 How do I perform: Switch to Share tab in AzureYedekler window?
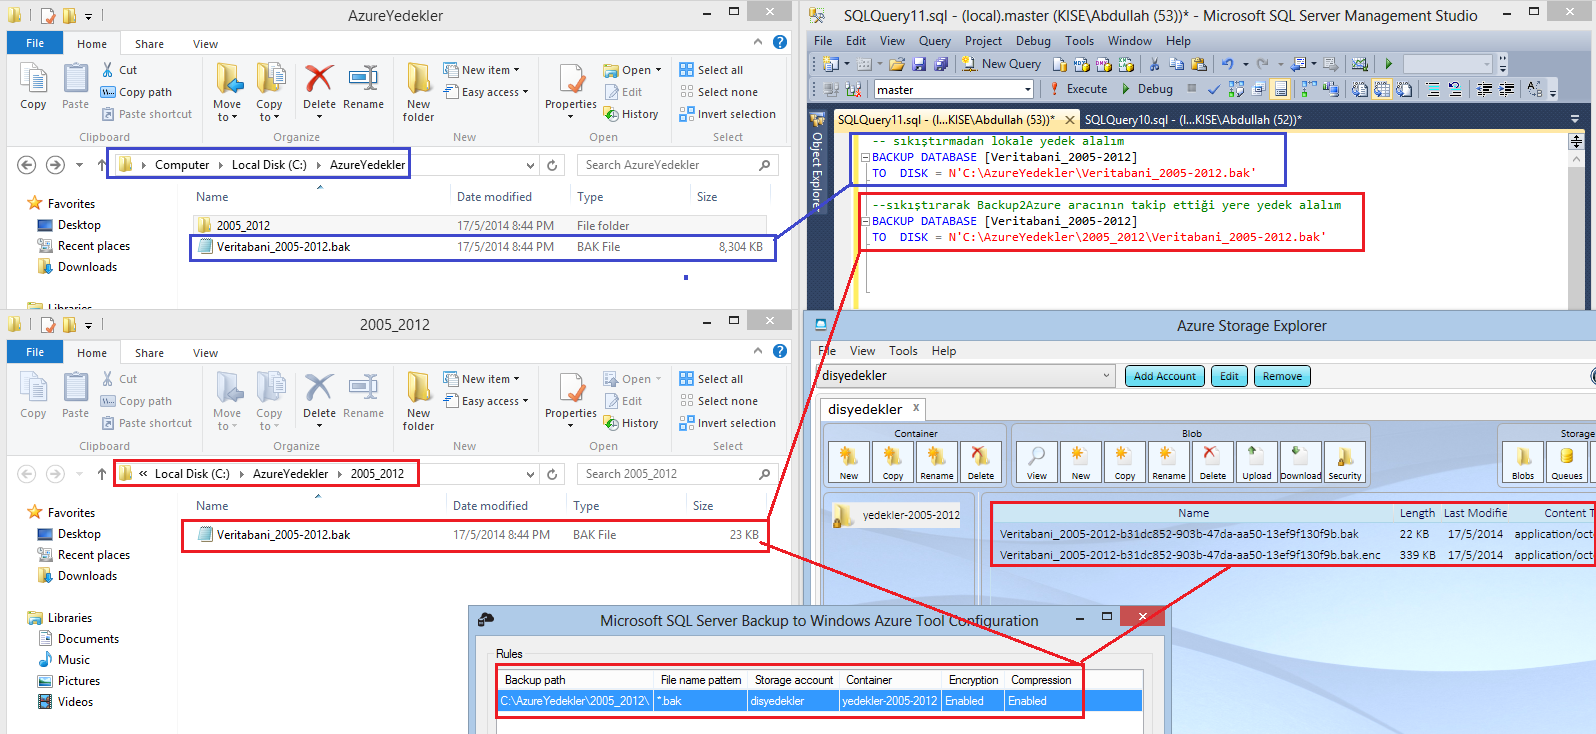[149, 44]
